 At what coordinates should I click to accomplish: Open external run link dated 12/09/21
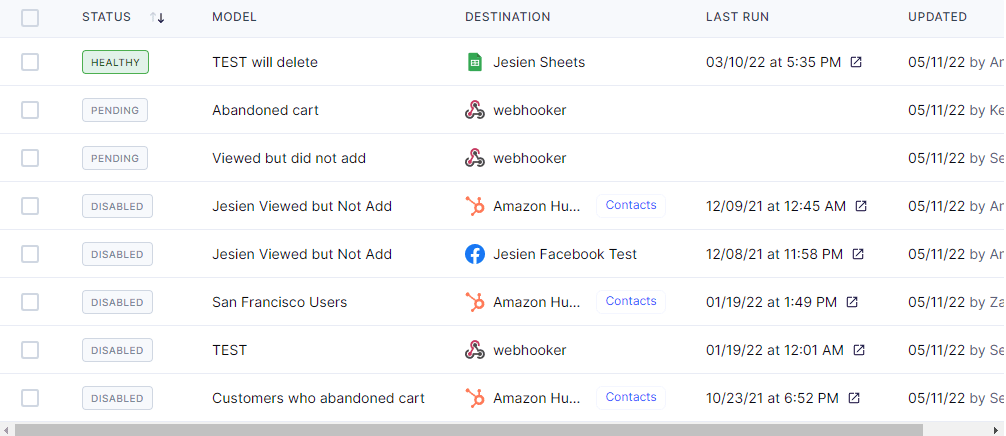pos(861,206)
